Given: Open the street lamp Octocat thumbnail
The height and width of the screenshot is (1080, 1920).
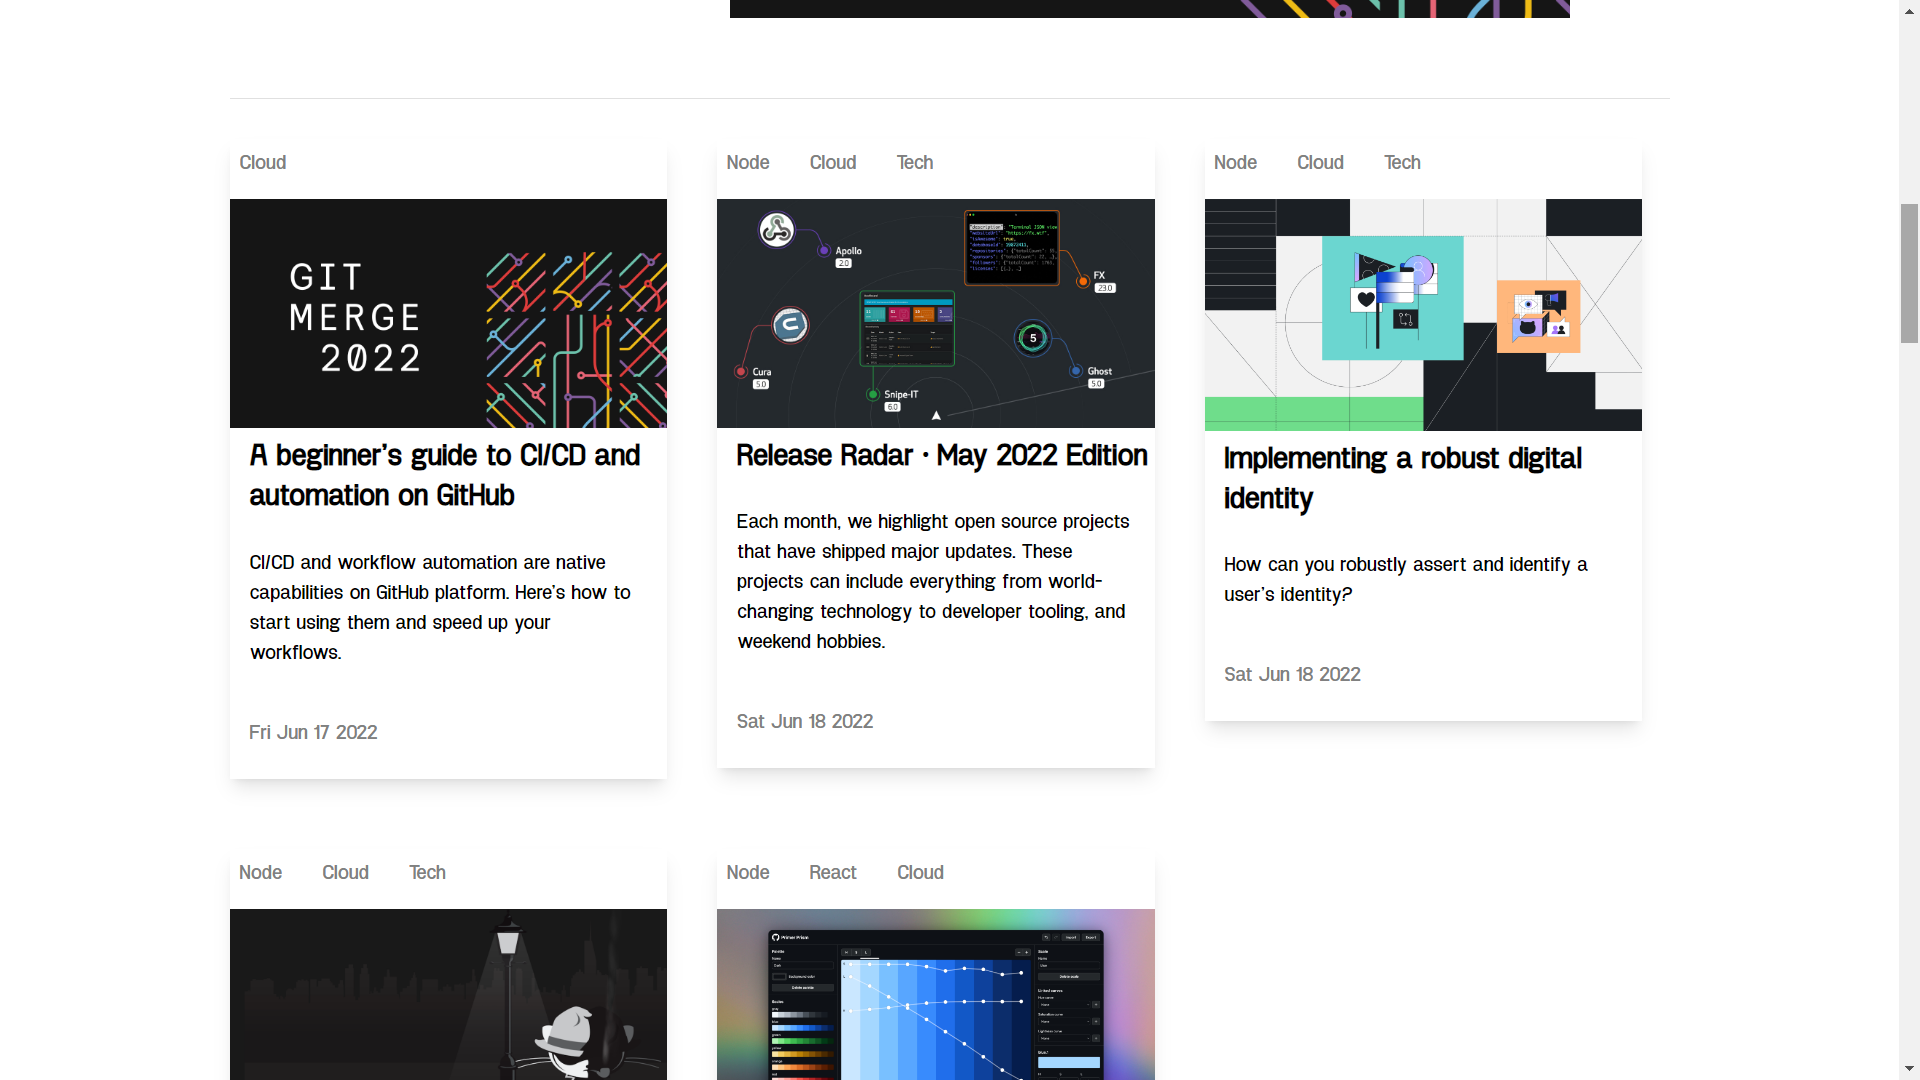Looking at the screenshot, I should click(x=448, y=993).
